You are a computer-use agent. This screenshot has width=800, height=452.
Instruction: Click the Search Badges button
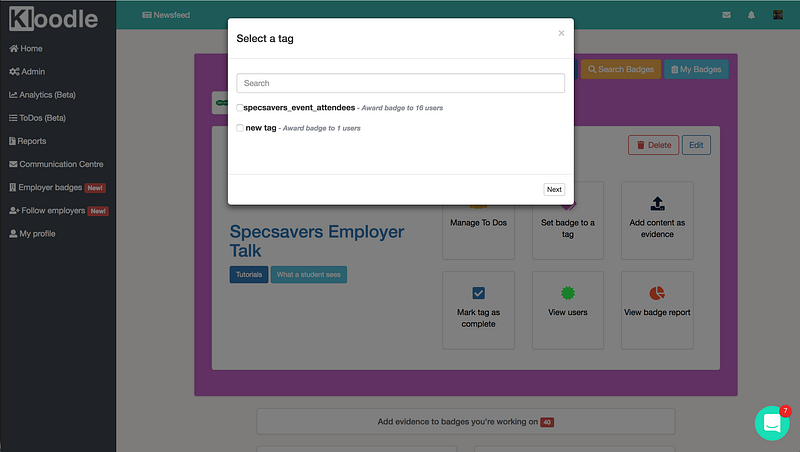click(621, 69)
